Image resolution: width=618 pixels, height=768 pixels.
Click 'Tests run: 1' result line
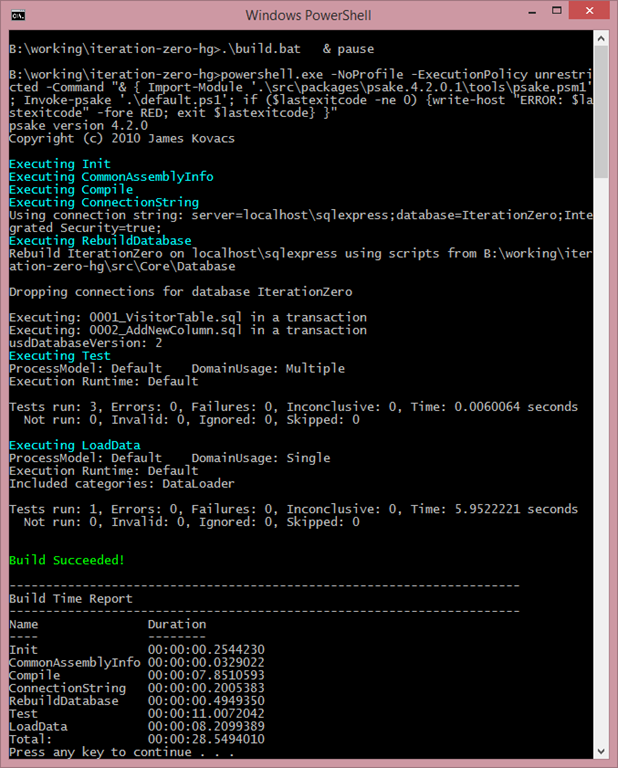point(293,509)
